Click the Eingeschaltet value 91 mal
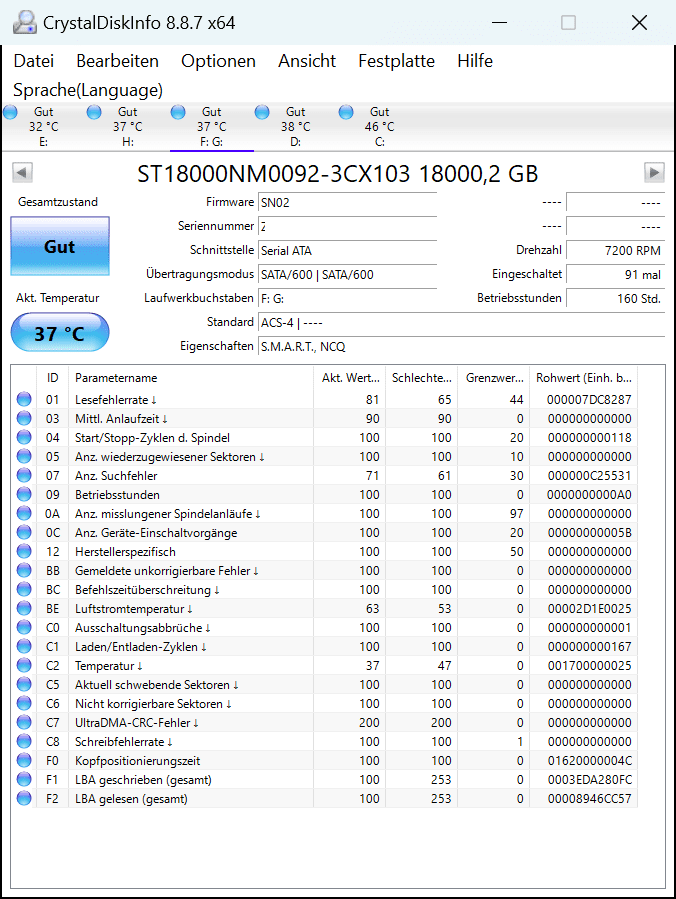Image resolution: width=676 pixels, height=899 pixels. (615, 275)
